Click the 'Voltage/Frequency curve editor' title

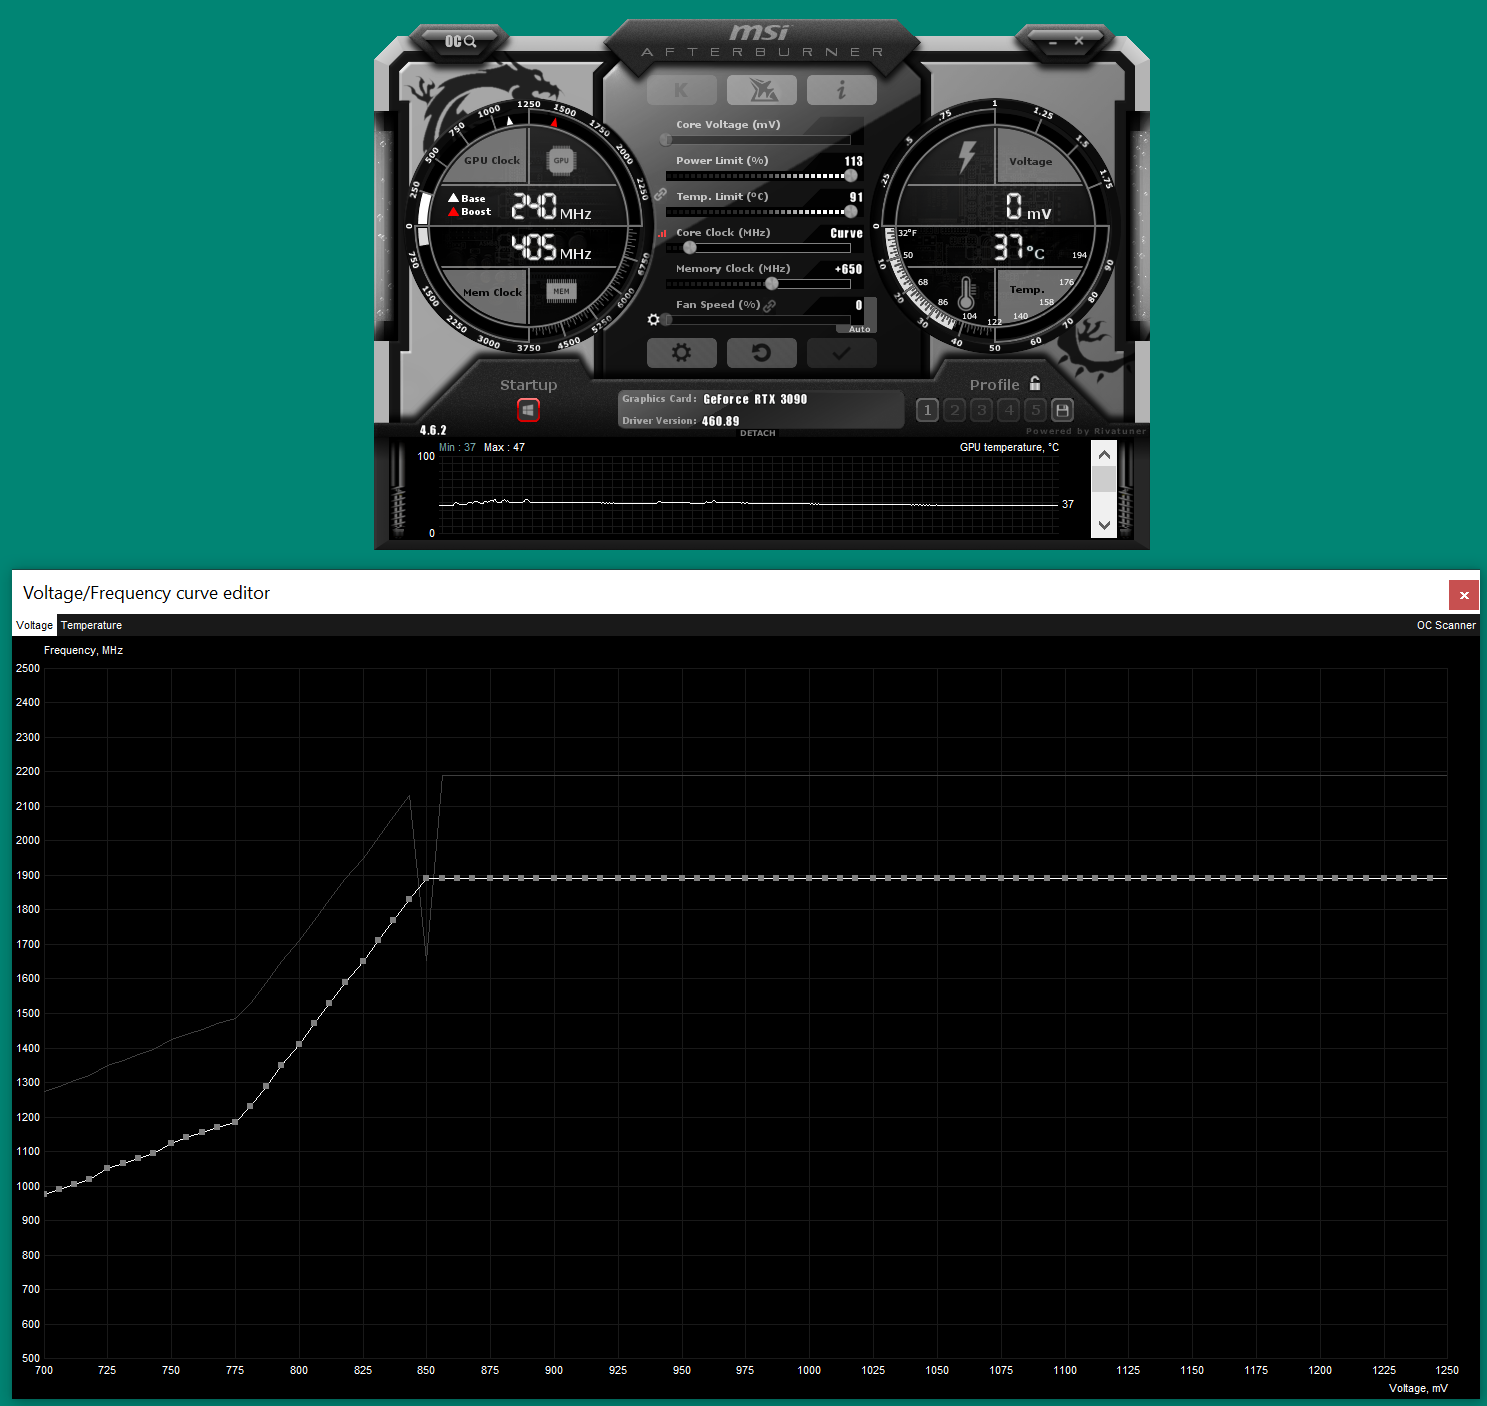(147, 593)
